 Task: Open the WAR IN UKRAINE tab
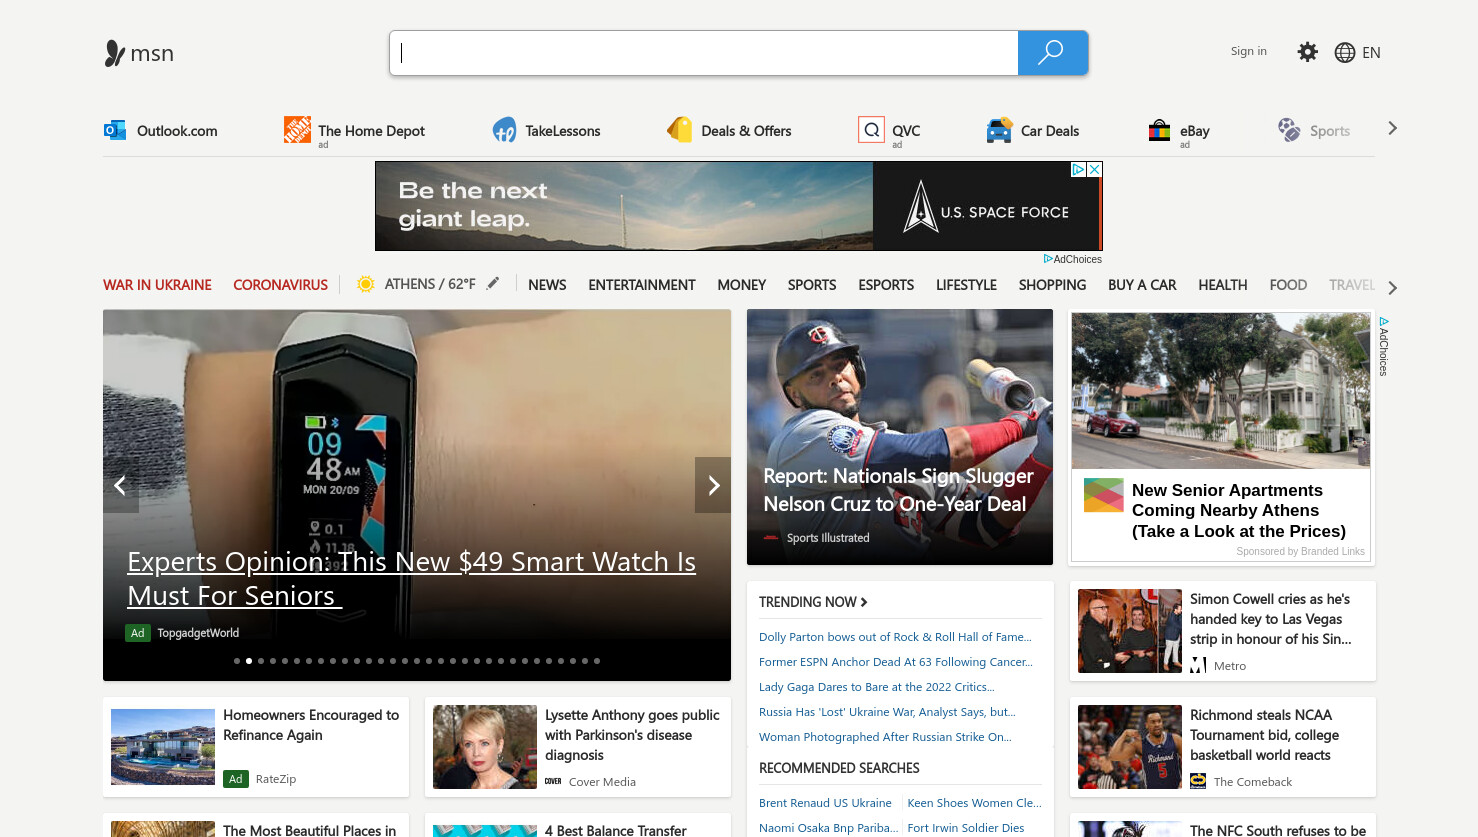click(x=157, y=285)
